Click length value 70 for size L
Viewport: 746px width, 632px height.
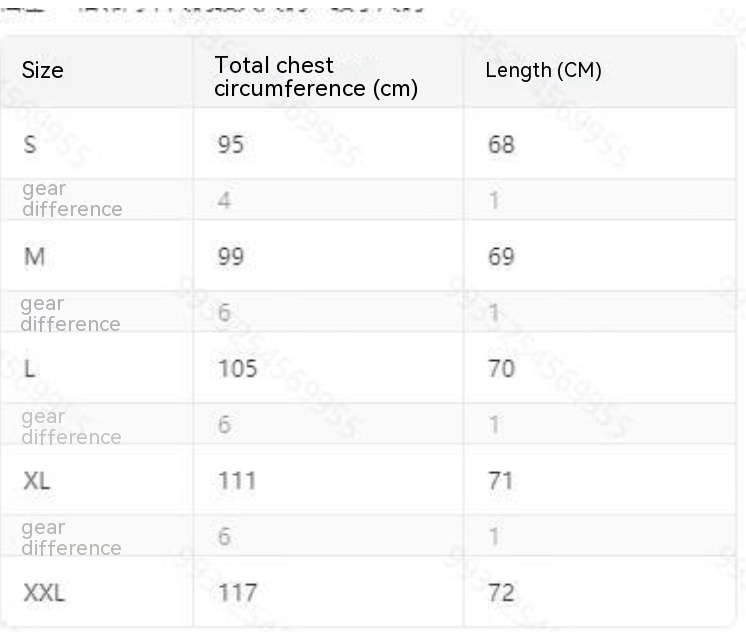[x=501, y=369]
